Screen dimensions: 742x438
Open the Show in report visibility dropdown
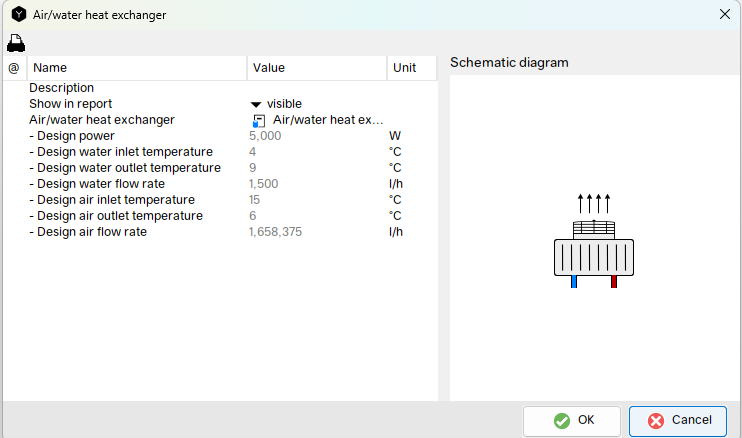[x=256, y=104]
